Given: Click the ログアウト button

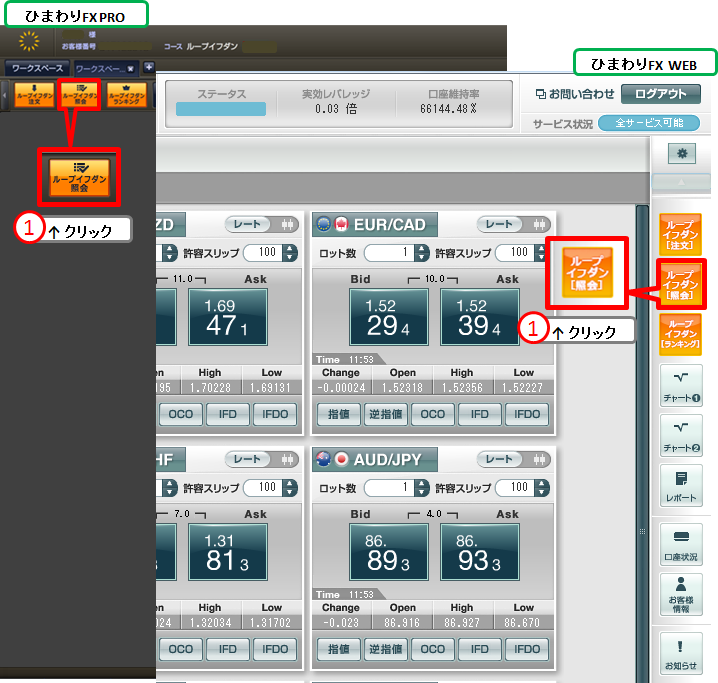Looking at the screenshot, I should click(660, 94).
